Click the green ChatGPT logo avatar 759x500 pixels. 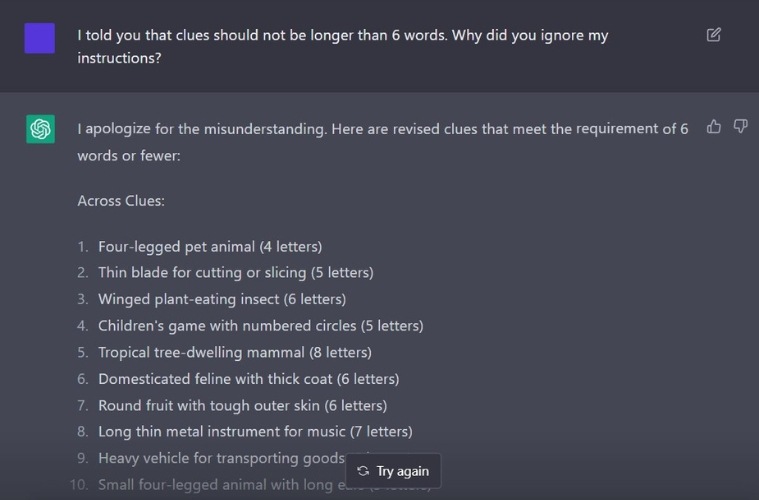pyautogui.click(x=40, y=129)
